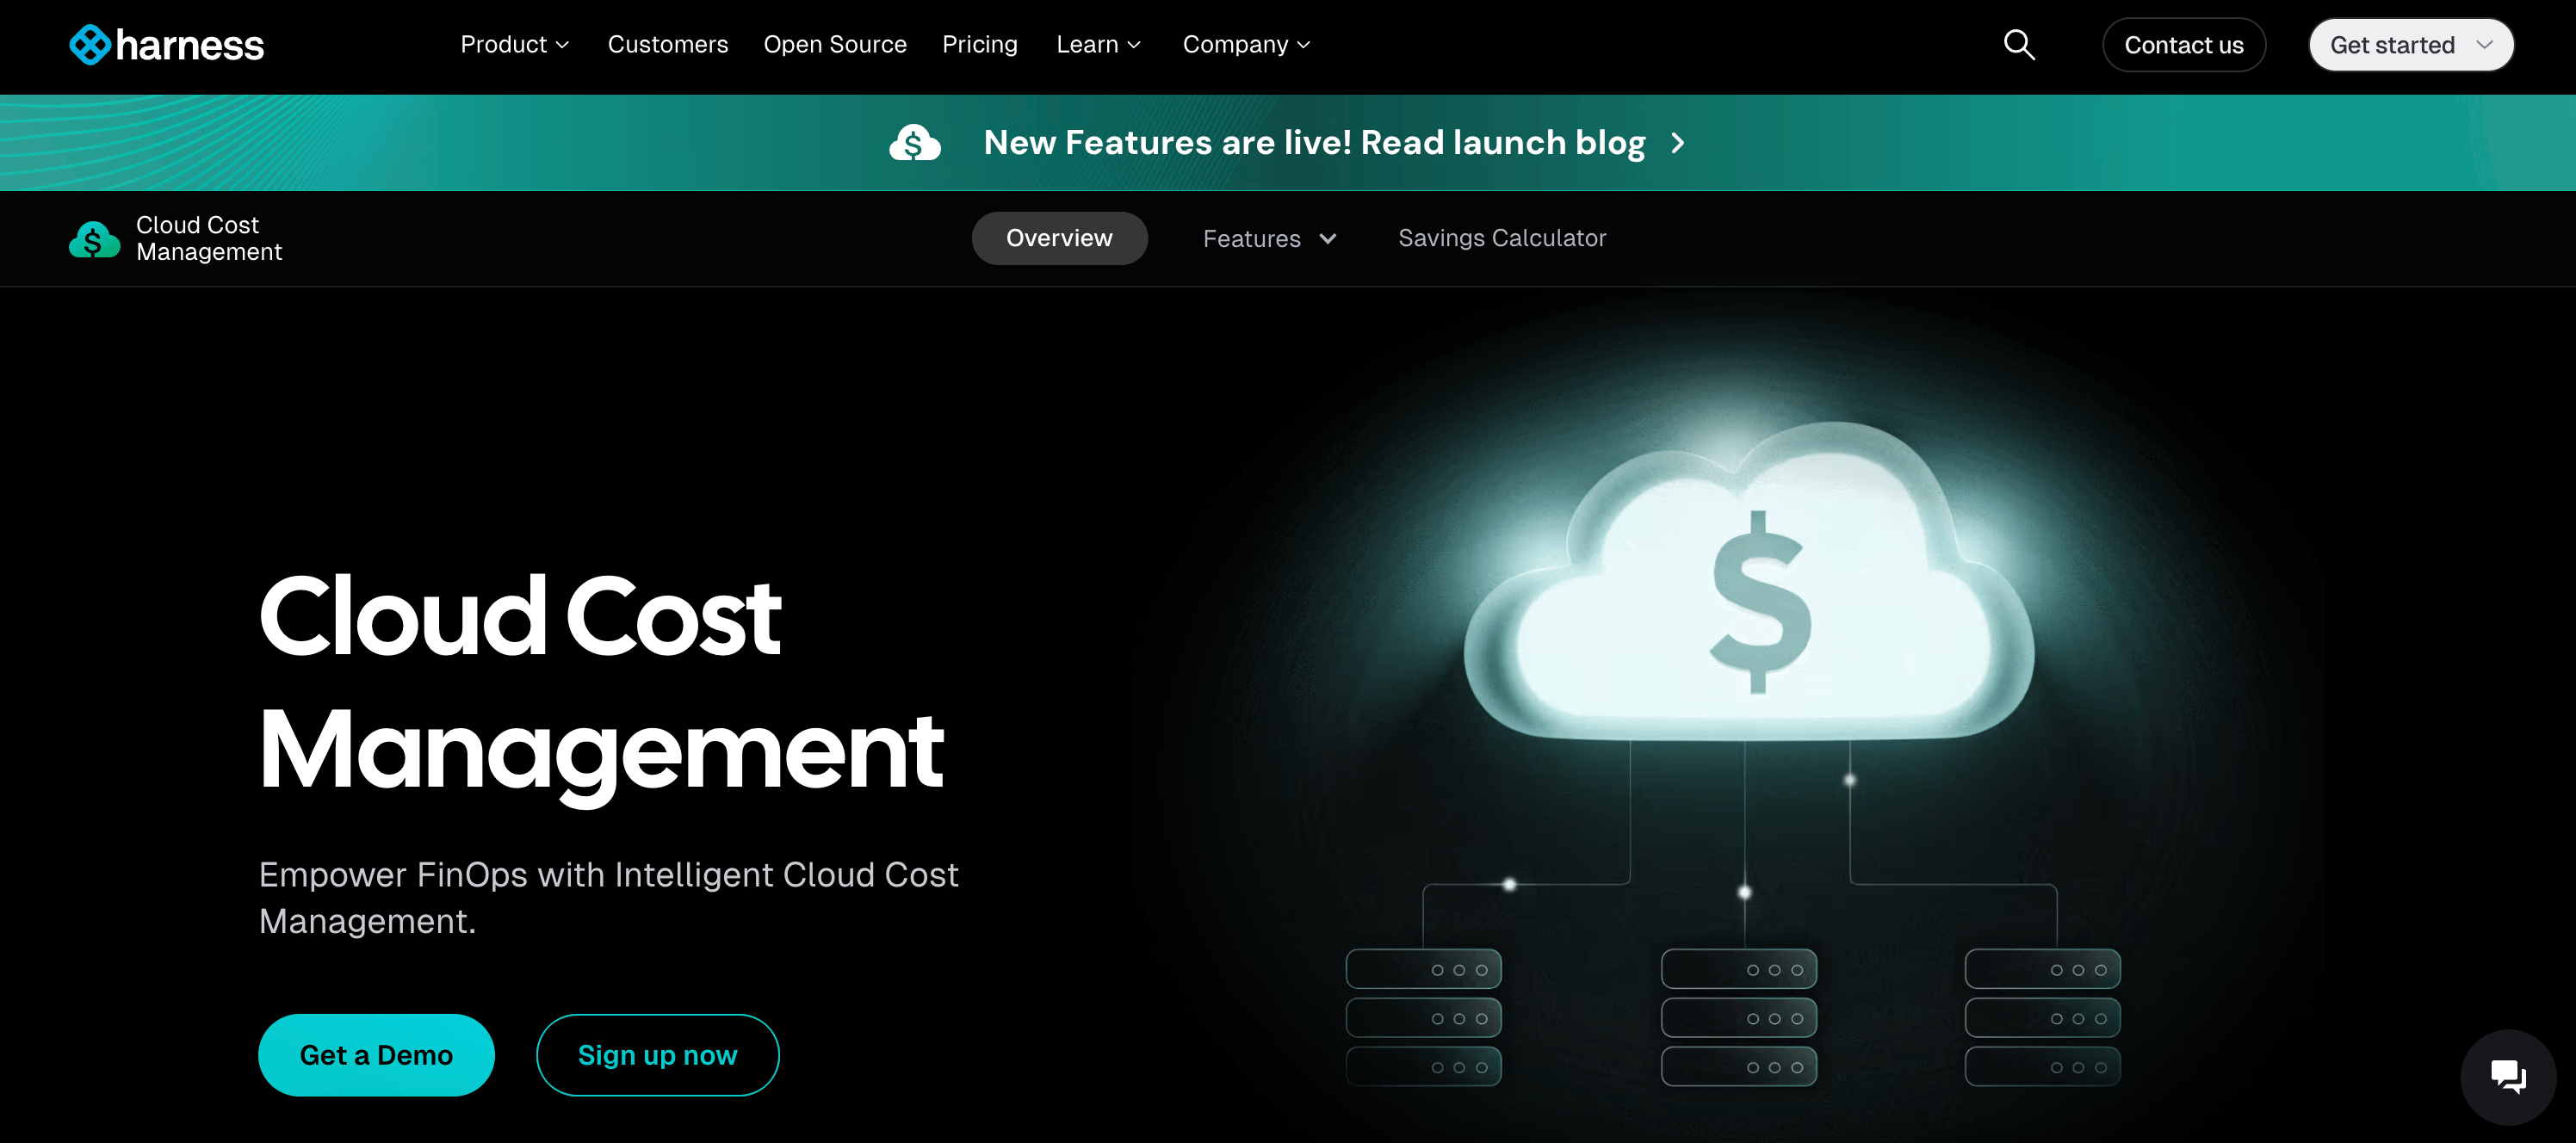Image resolution: width=2576 pixels, height=1143 pixels.
Task: Click the banner's right arrow chevron
Action: click(1678, 143)
